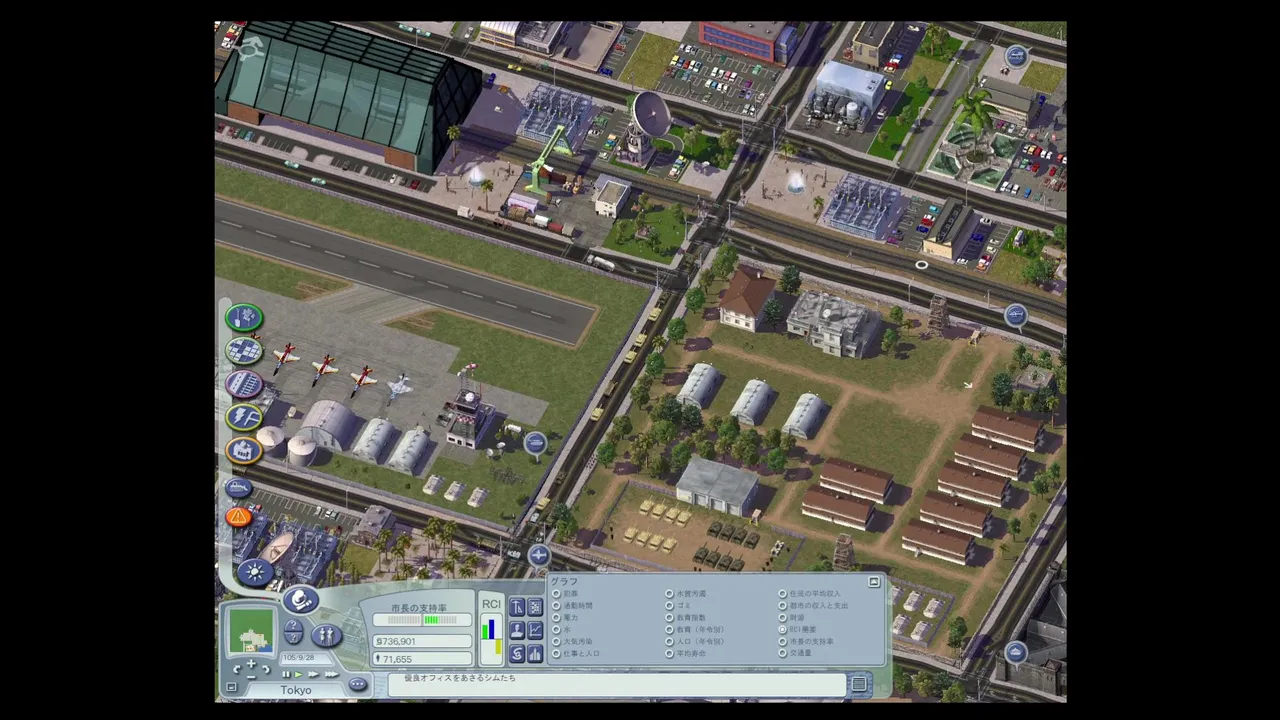Rotate the view counter-clockwise

[237, 670]
